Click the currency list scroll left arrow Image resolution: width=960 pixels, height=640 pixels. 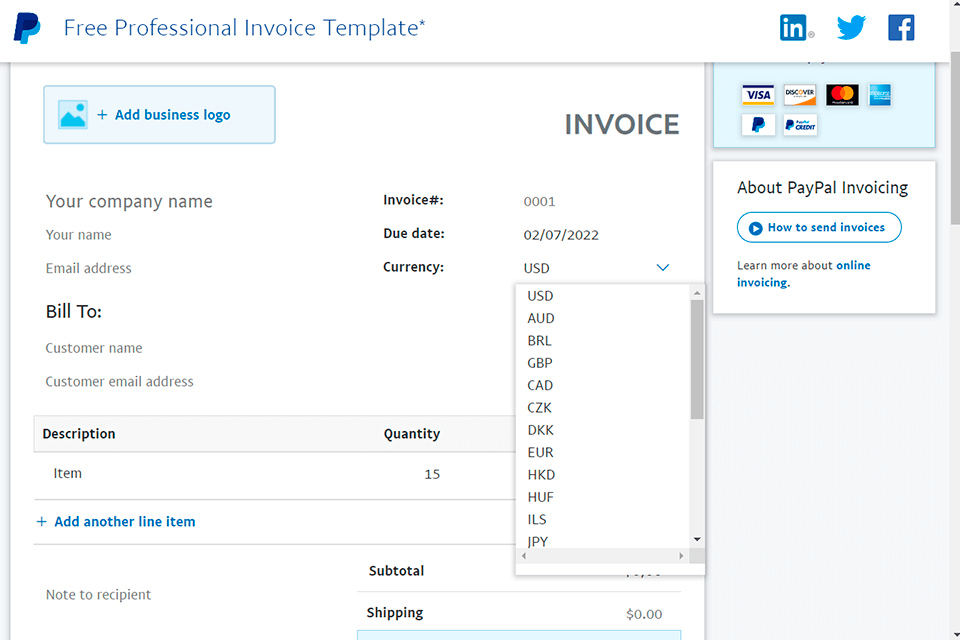tap(523, 556)
